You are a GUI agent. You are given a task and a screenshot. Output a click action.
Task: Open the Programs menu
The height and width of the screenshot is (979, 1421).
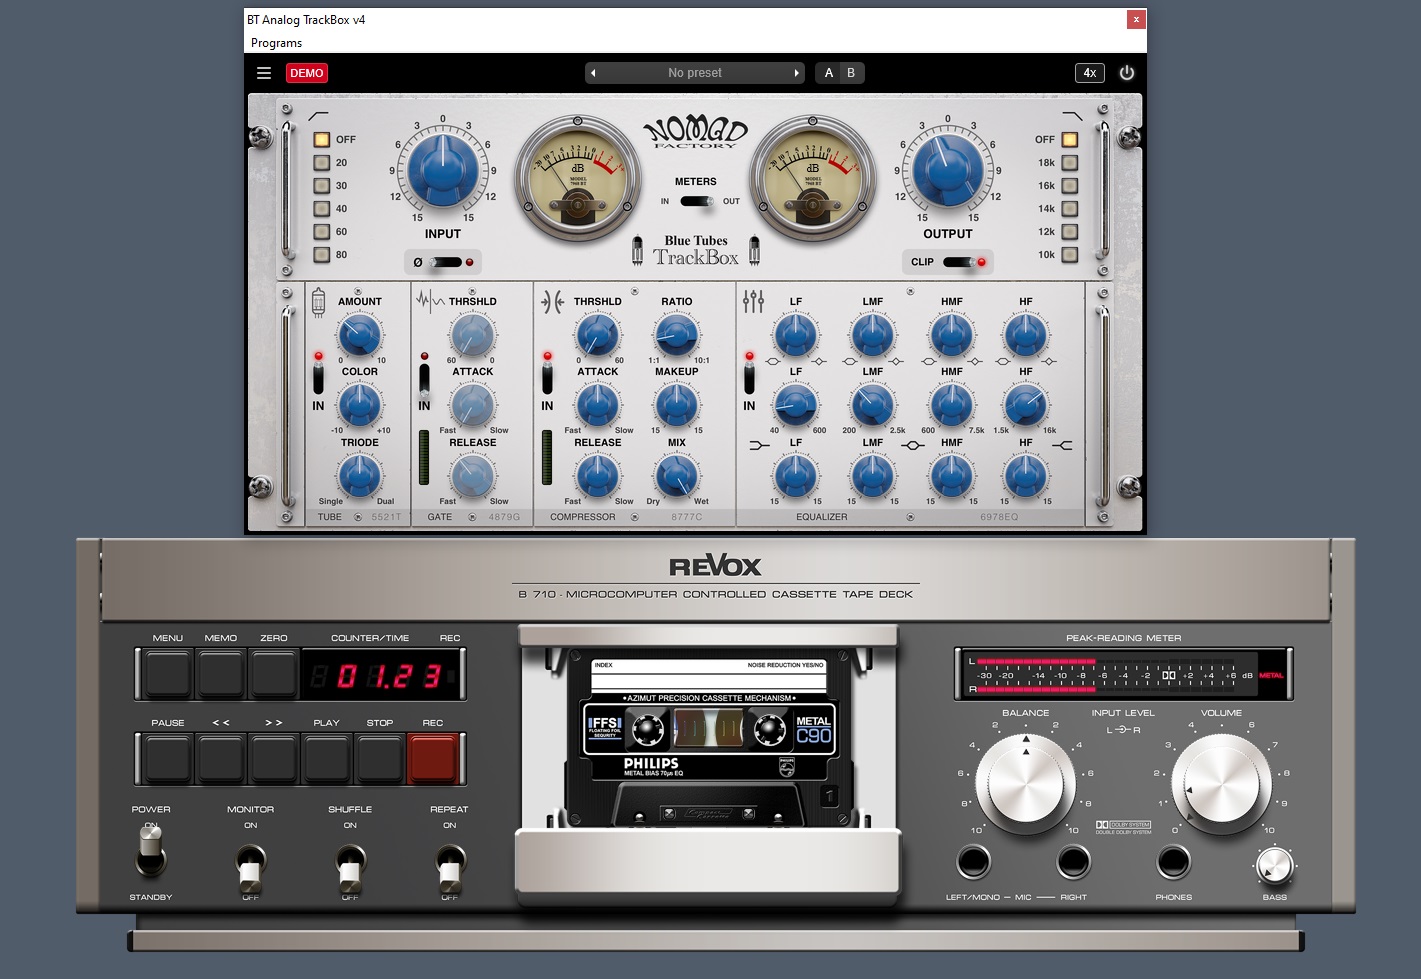pos(276,43)
